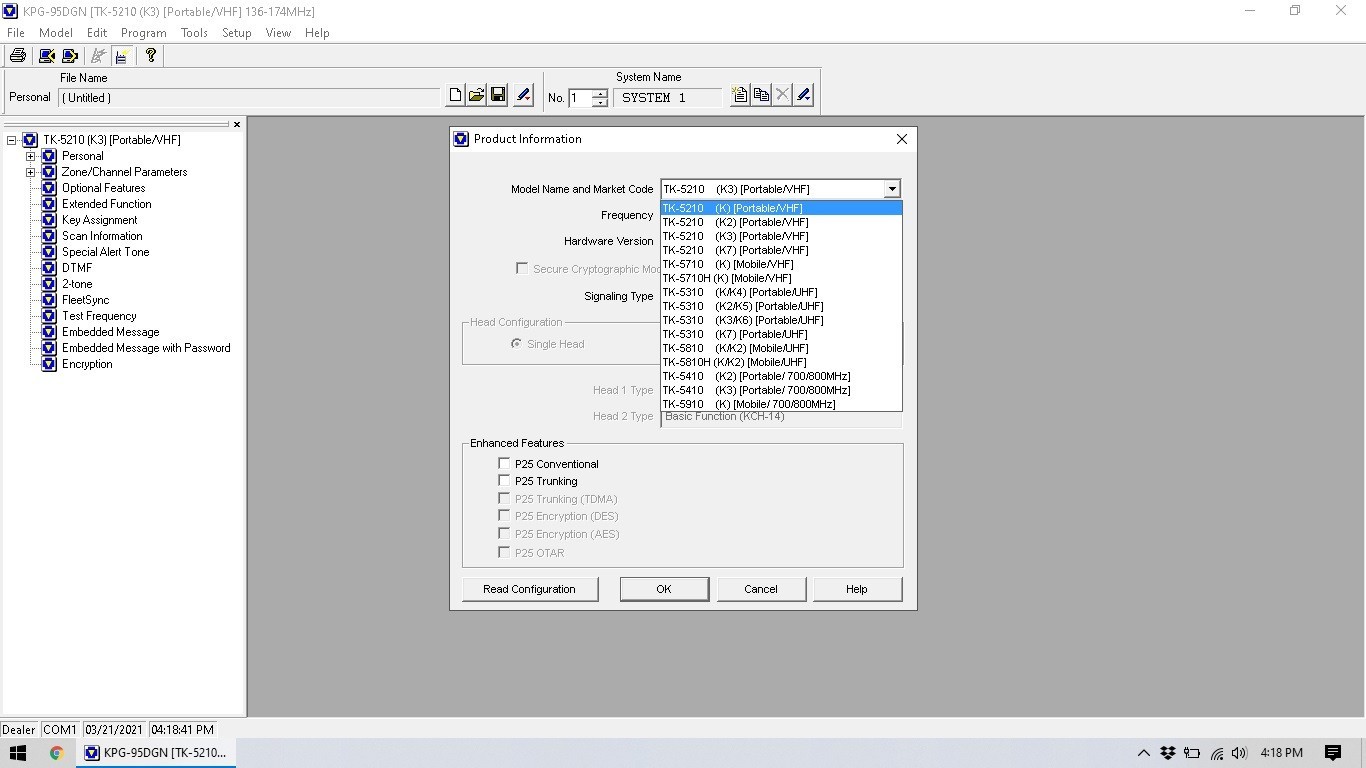The height and width of the screenshot is (768, 1366).
Task: Click Cancel in Product Information dialog
Action: click(x=761, y=589)
